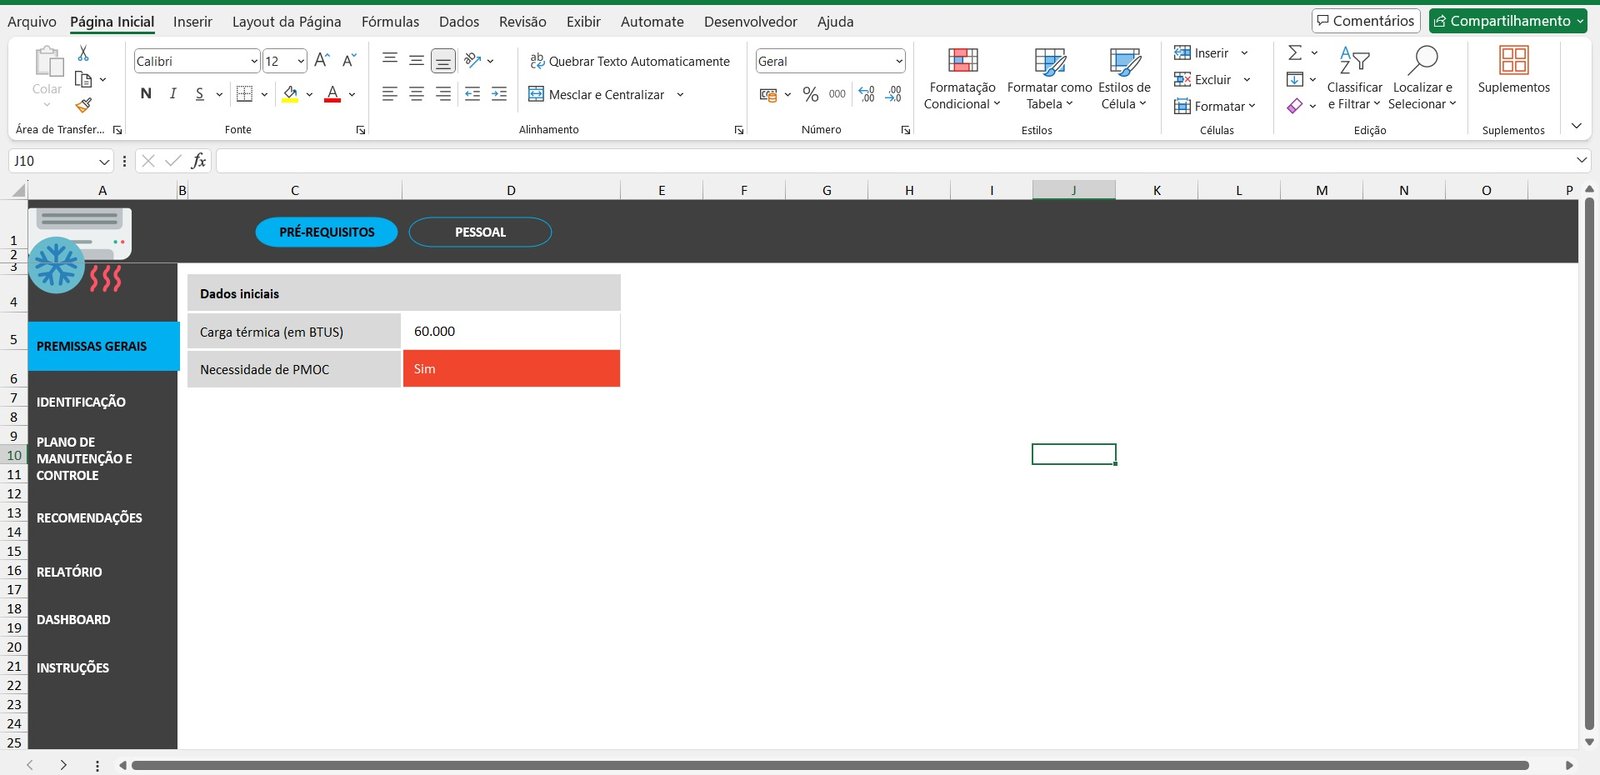Viewport: 1600px width, 775px height.
Task: Click the orientation text rotation icon
Action: coord(473,60)
